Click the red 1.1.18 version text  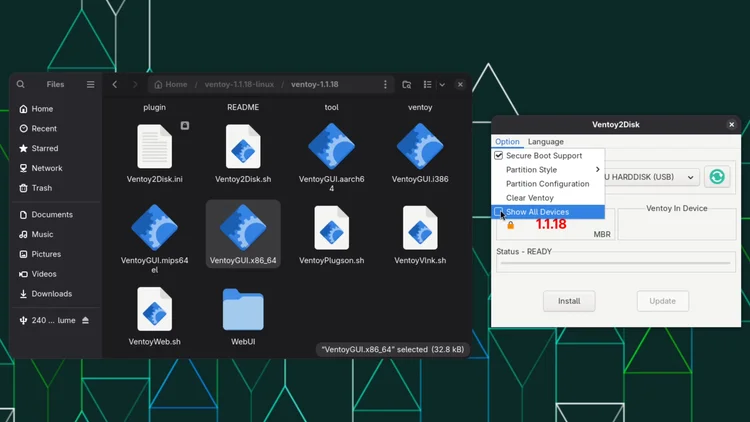point(551,224)
